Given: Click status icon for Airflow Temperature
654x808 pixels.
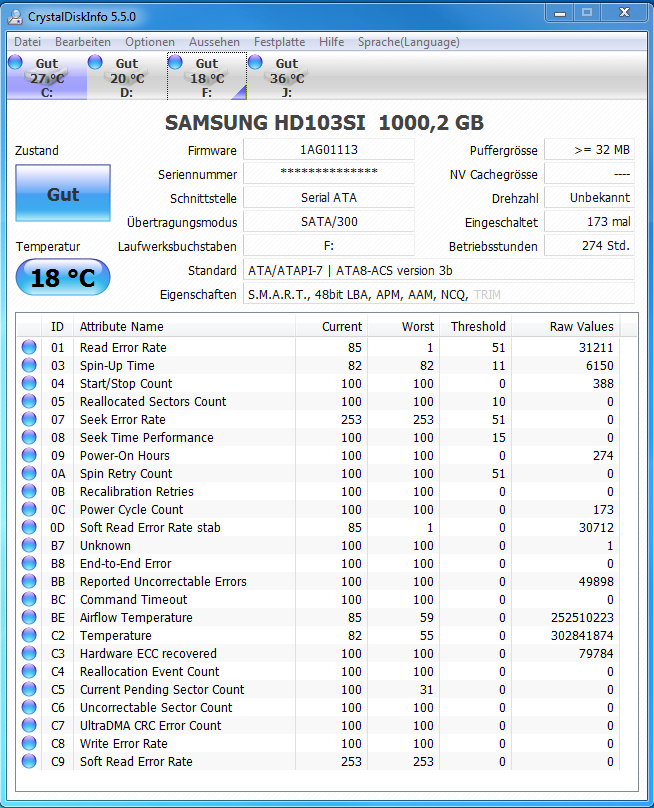Looking at the screenshot, I should point(29,617).
